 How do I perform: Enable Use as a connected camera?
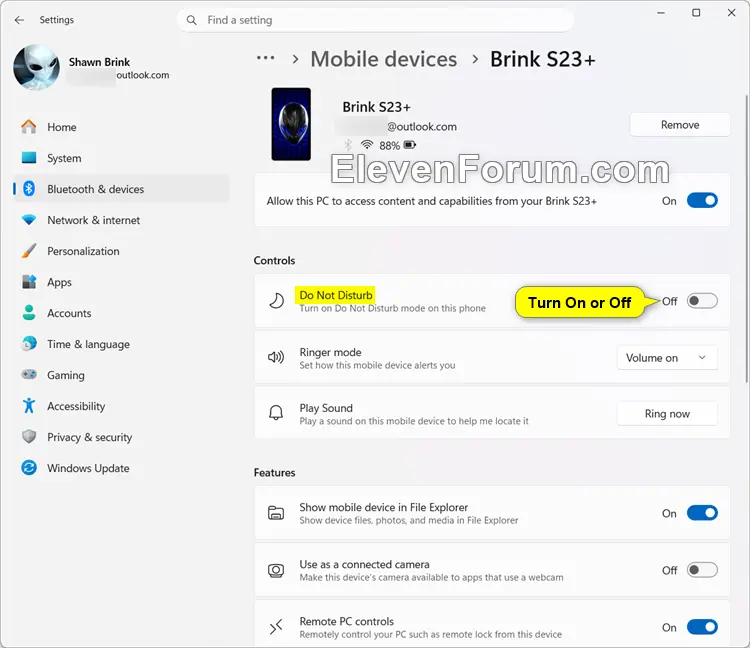[x=702, y=570]
